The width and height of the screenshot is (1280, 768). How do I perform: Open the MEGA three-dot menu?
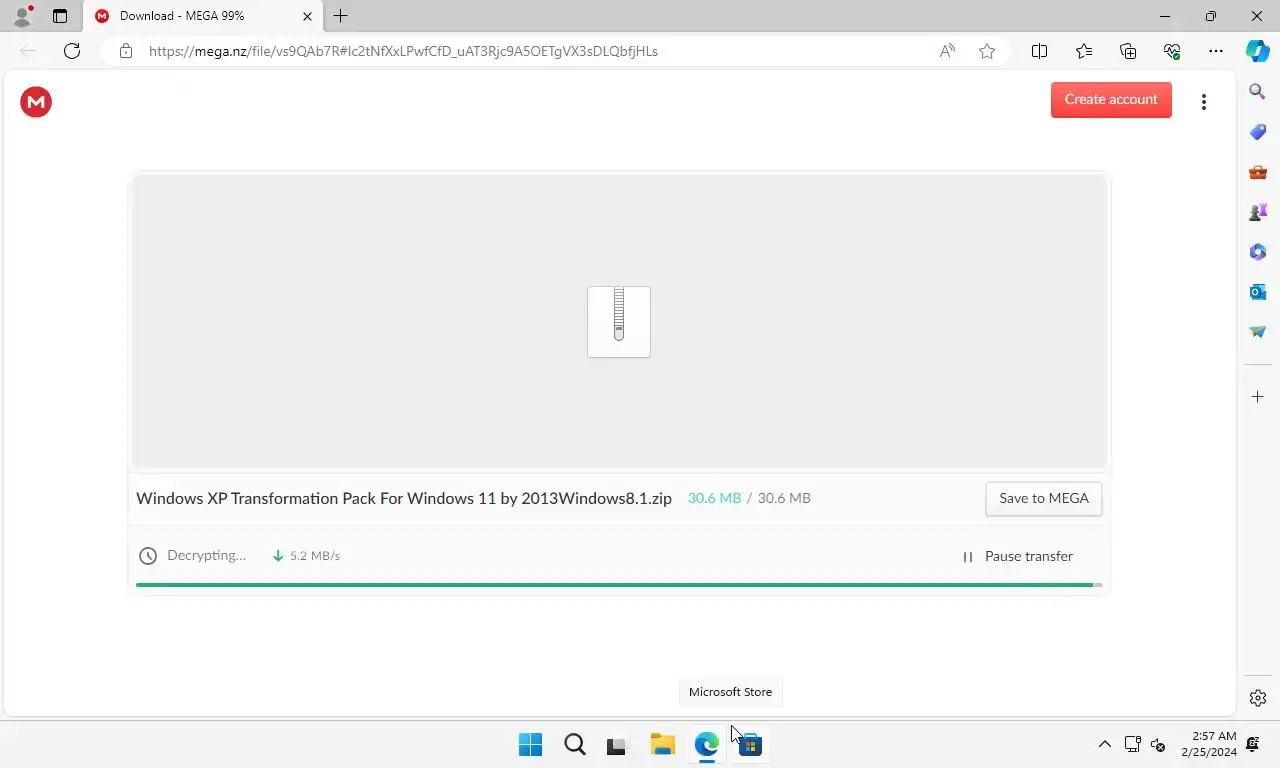[x=1204, y=102]
